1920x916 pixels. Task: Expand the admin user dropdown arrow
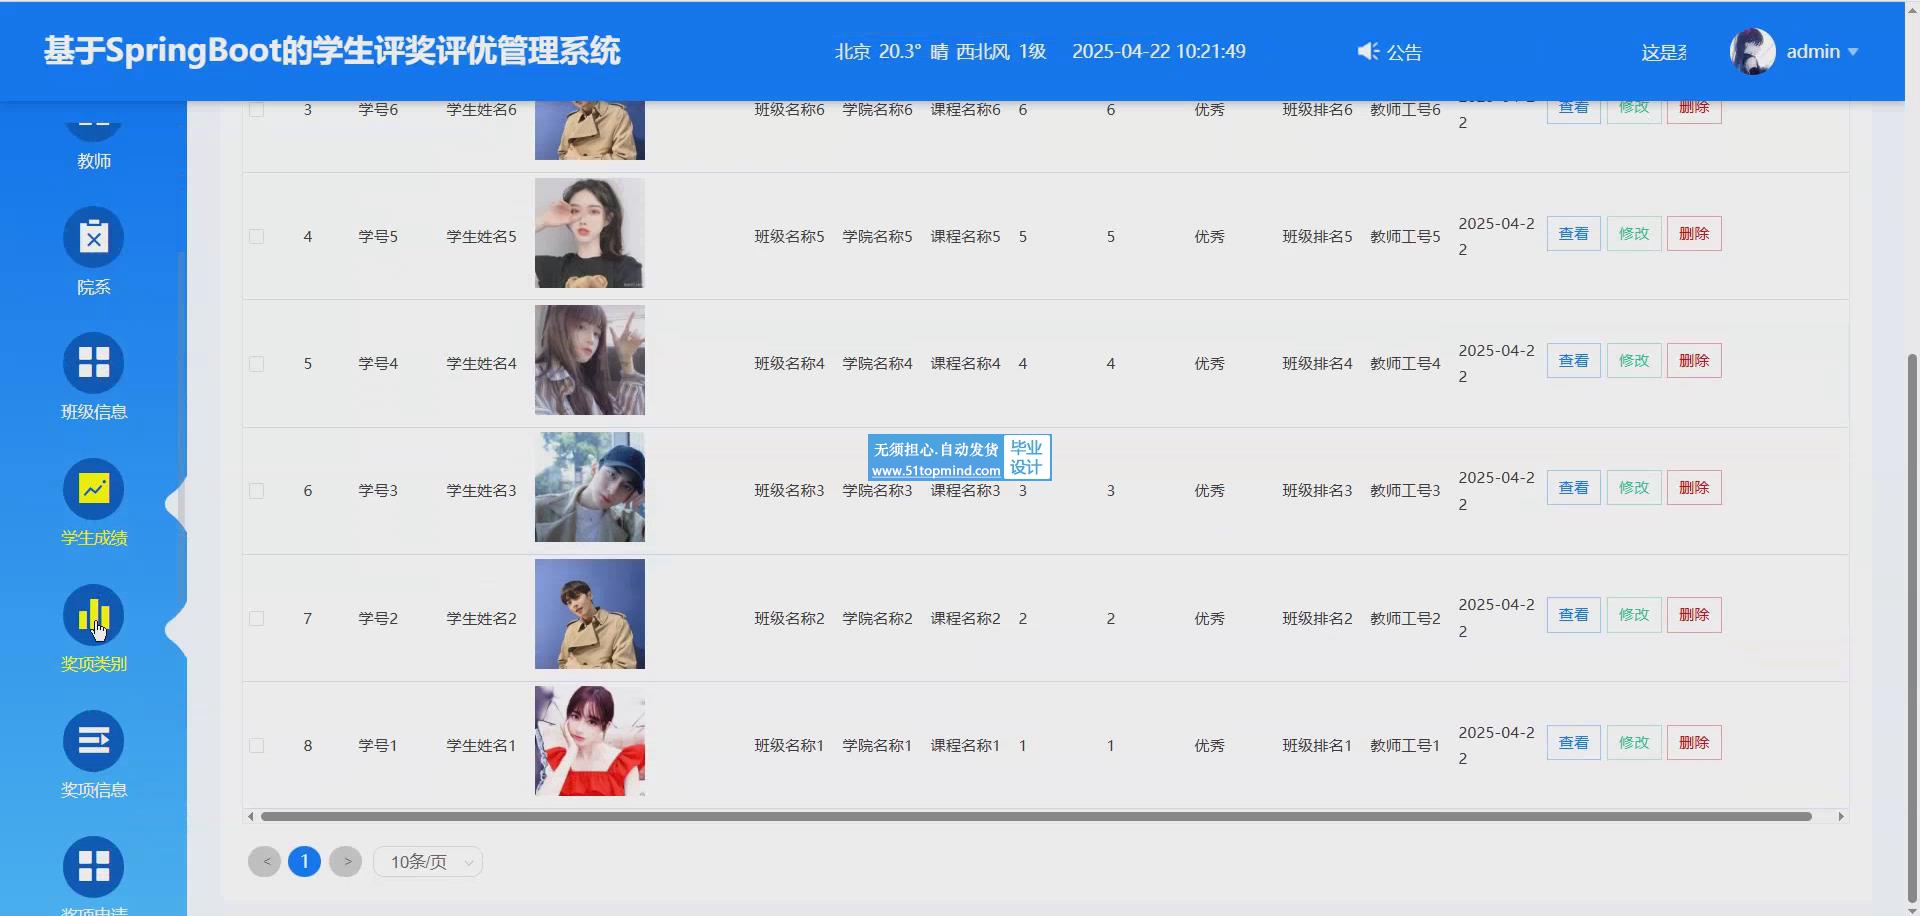pyautogui.click(x=1853, y=52)
